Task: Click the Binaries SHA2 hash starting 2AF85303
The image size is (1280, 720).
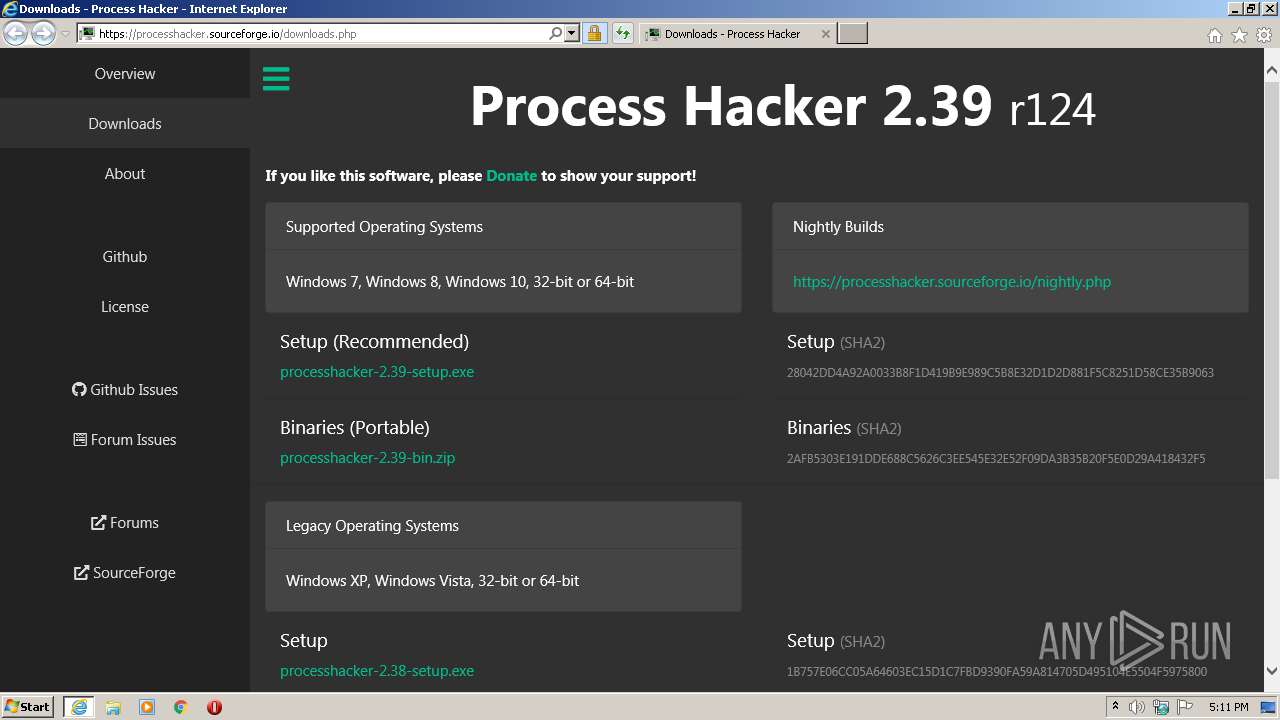Action: (996, 458)
